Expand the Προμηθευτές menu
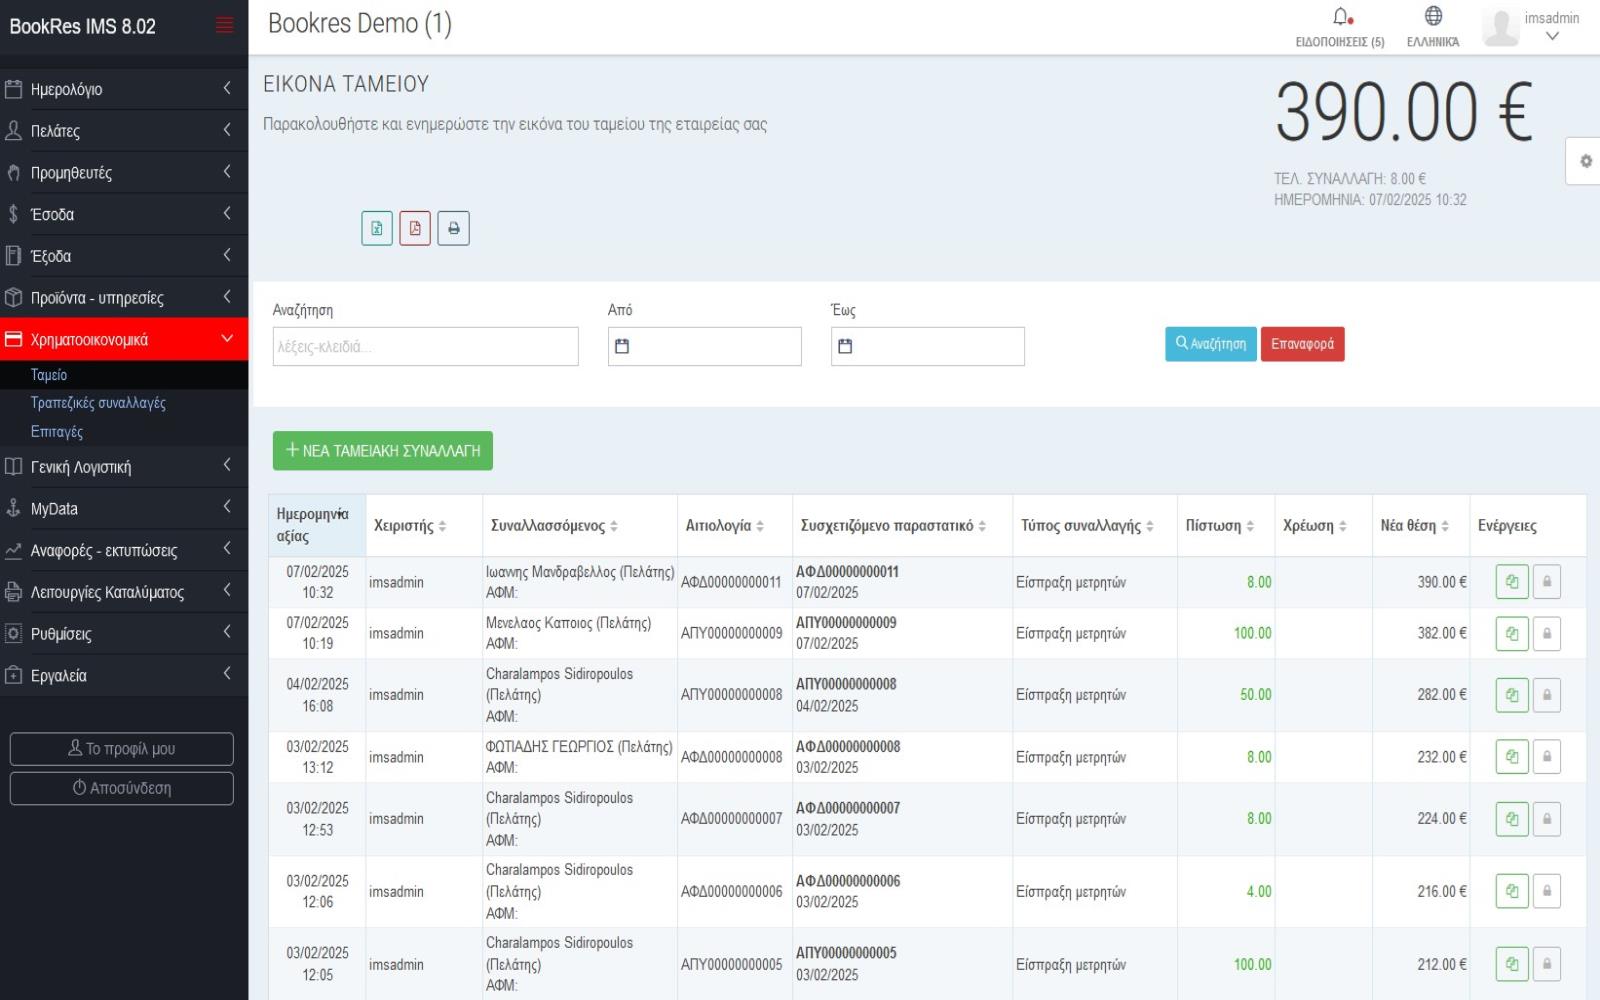 [124, 173]
